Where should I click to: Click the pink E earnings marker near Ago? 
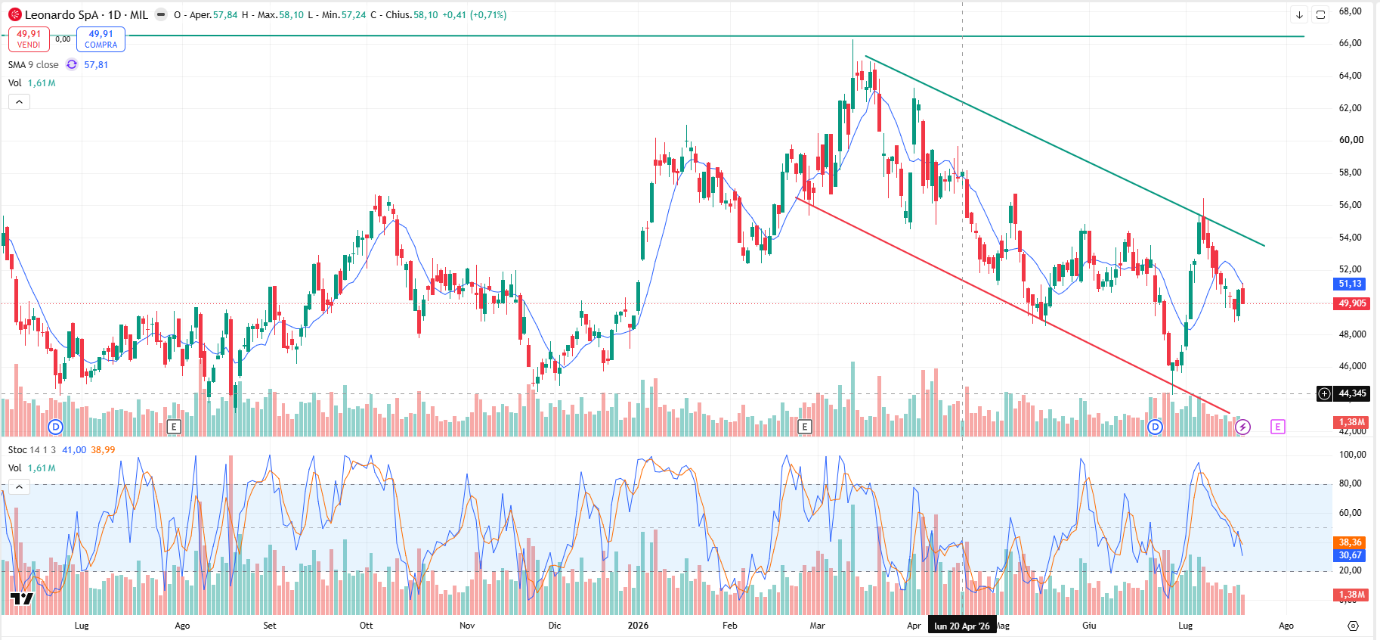tap(1278, 427)
